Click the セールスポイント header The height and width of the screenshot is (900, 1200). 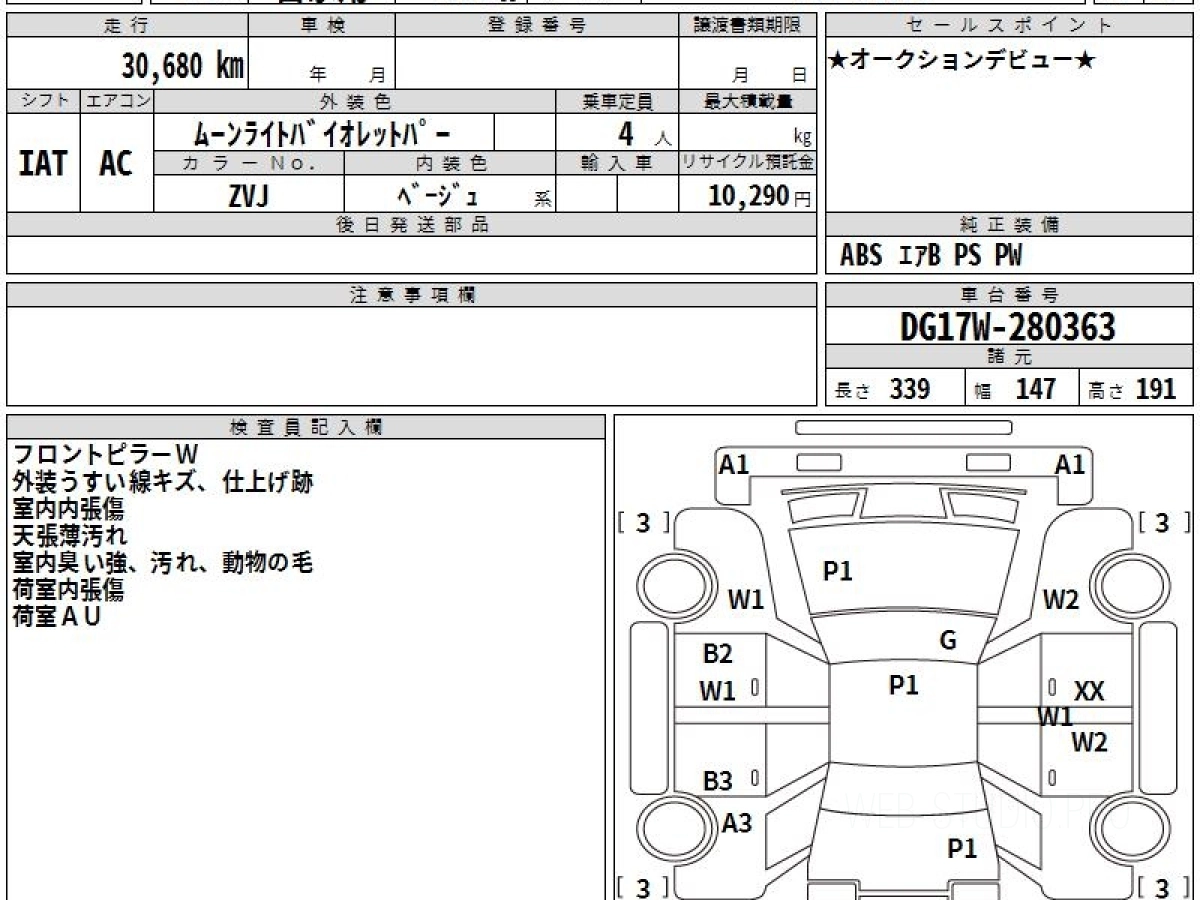tap(1010, 26)
